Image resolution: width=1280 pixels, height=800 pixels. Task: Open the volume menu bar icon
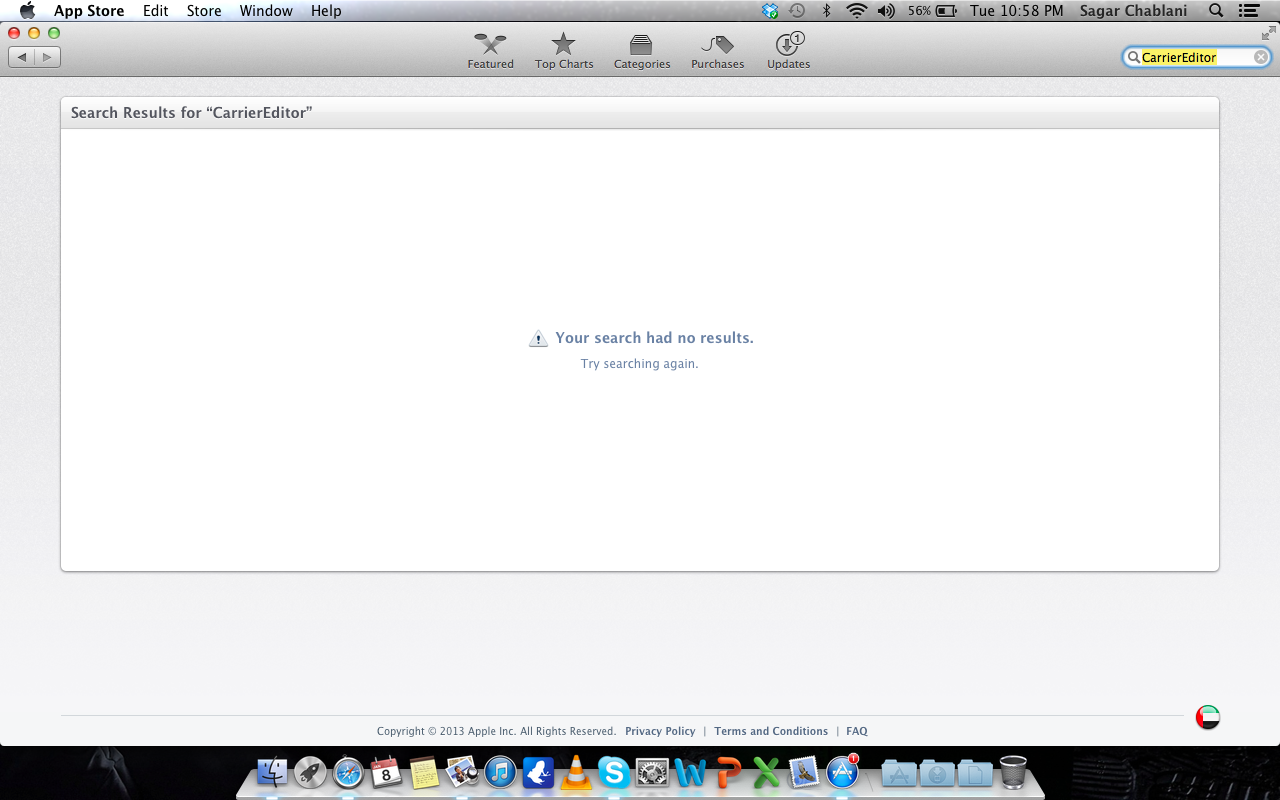886,11
